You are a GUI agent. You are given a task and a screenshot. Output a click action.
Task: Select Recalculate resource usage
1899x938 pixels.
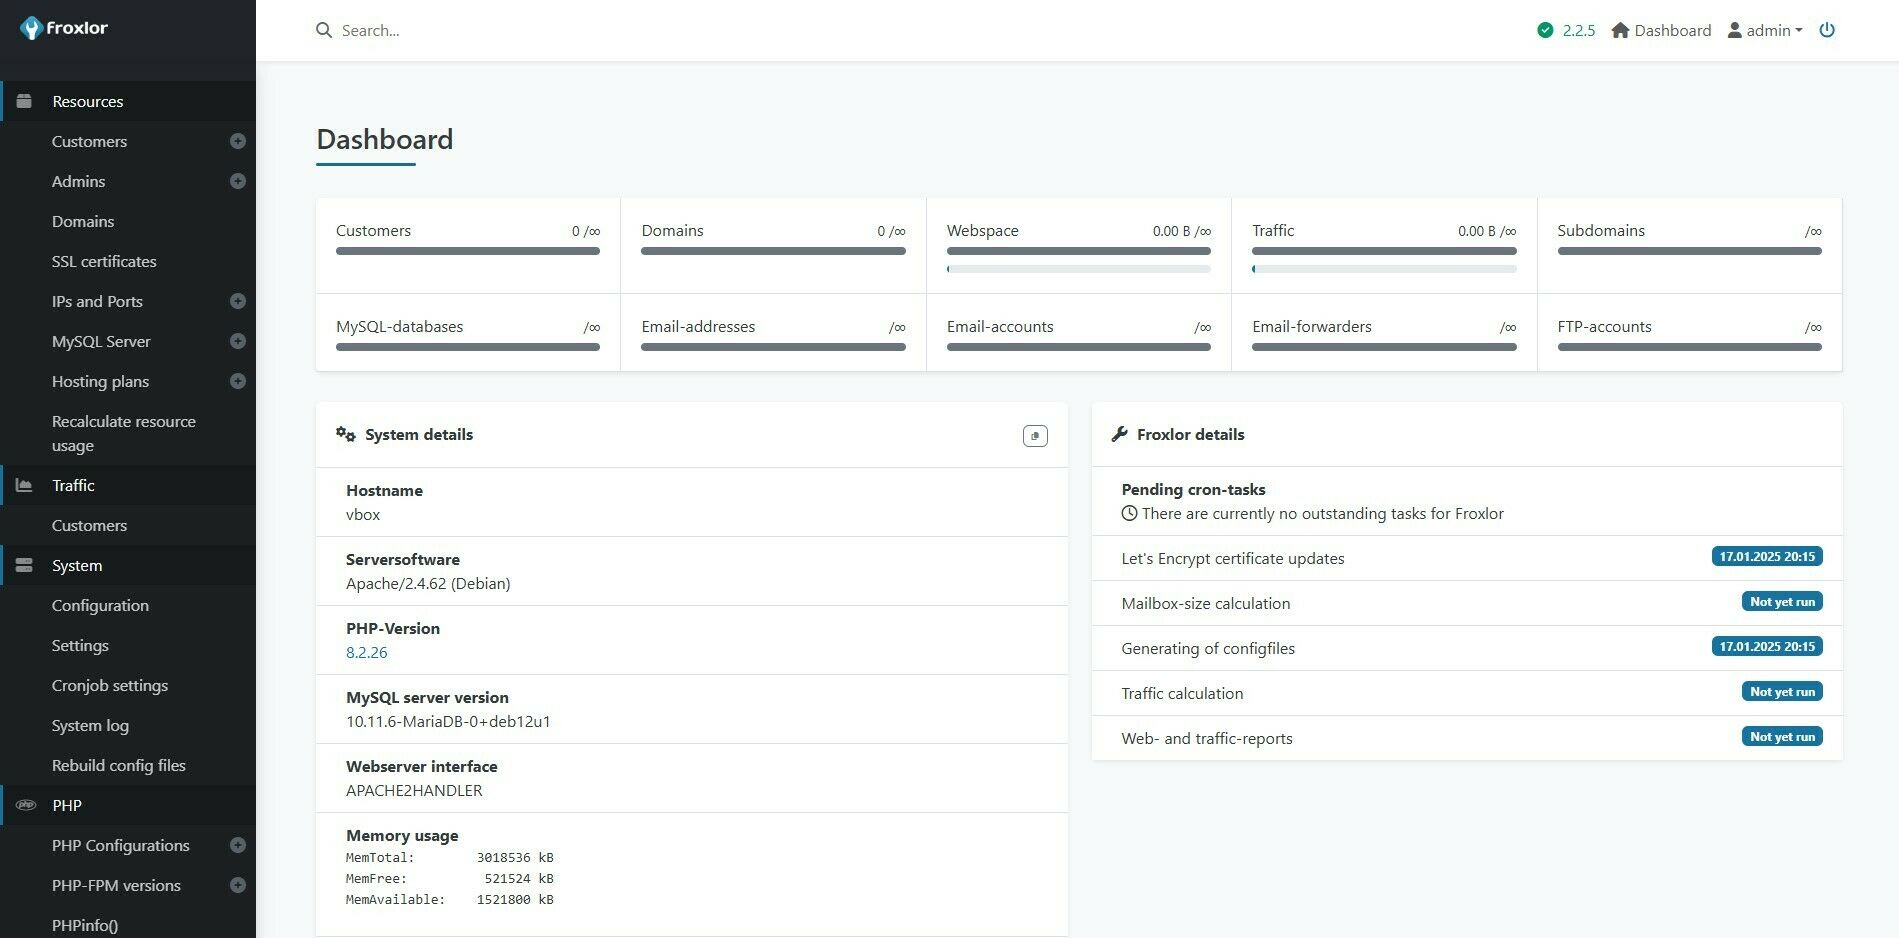tap(124, 433)
